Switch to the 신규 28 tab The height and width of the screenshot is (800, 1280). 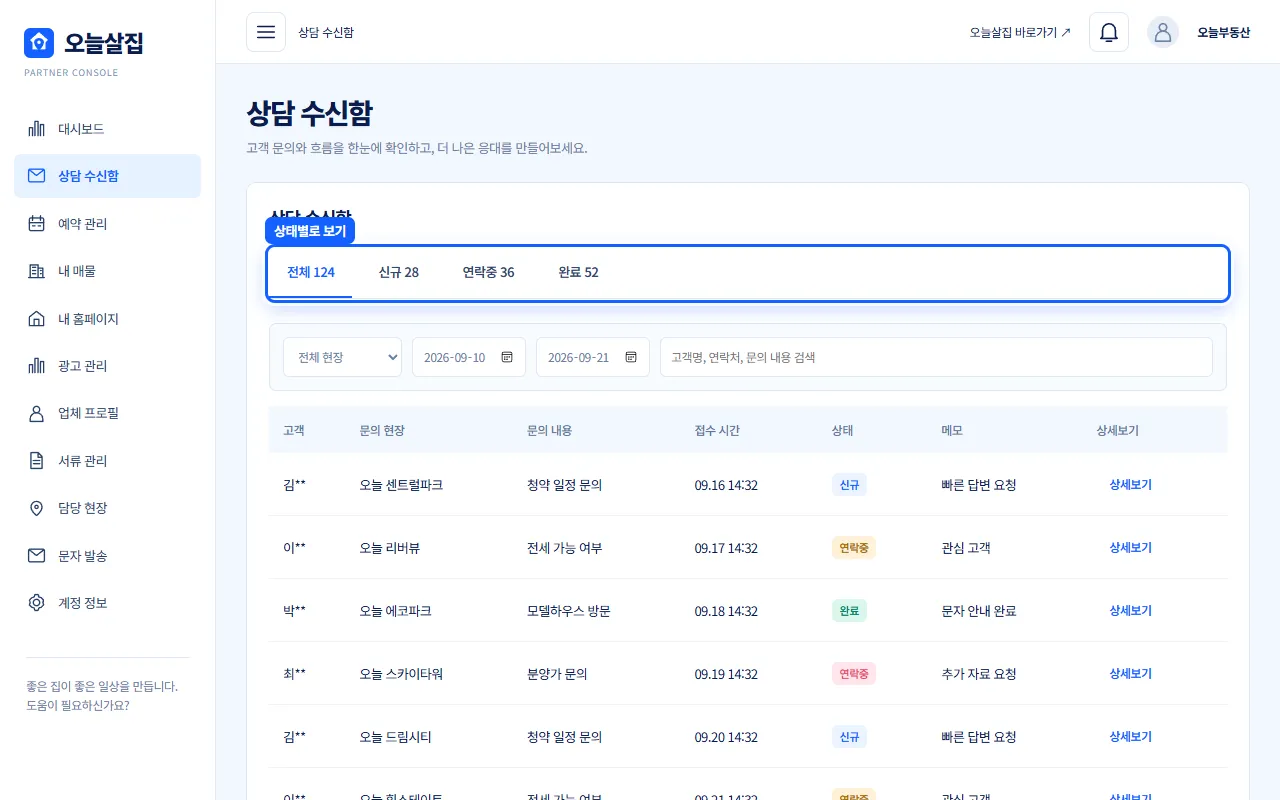pos(399,272)
